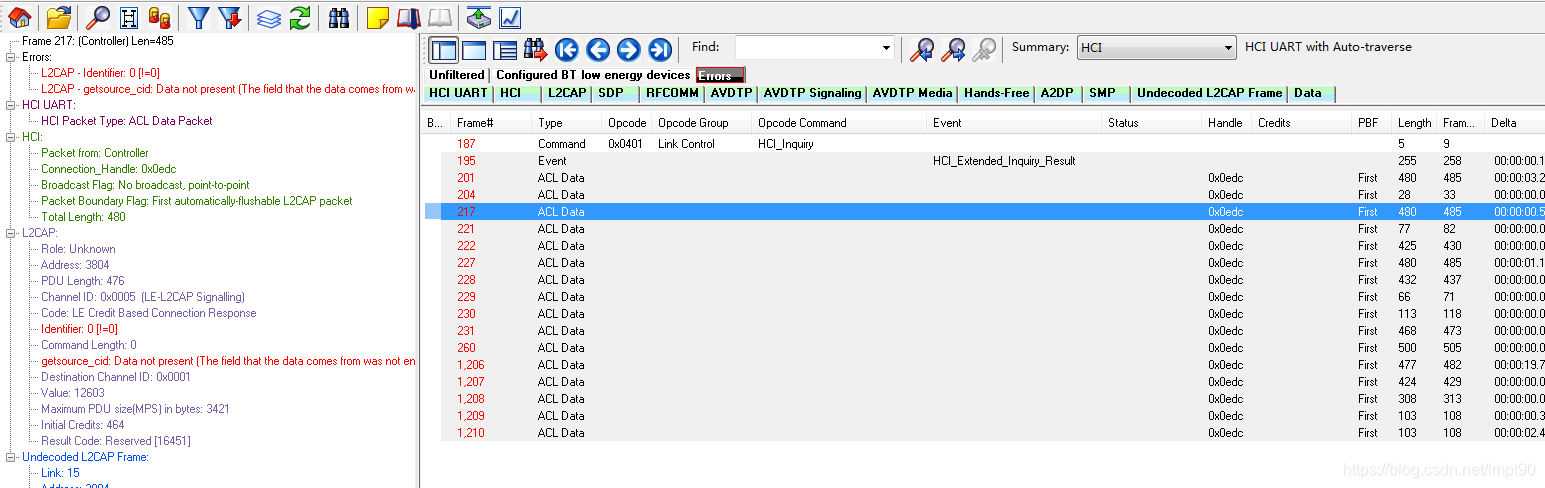Jump to last frame arrow button
The image size is (1545, 488).
tap(659, 49)
